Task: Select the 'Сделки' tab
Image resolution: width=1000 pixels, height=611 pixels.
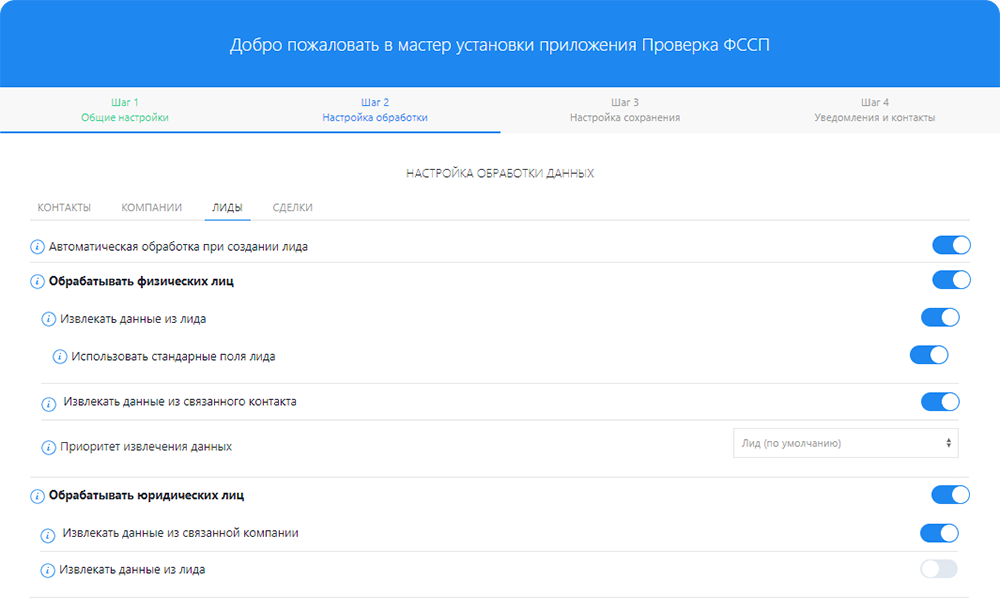Action: 292,207
